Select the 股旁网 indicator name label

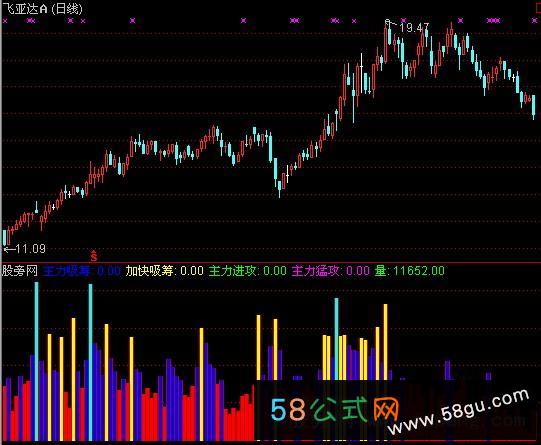click(20, 271)
